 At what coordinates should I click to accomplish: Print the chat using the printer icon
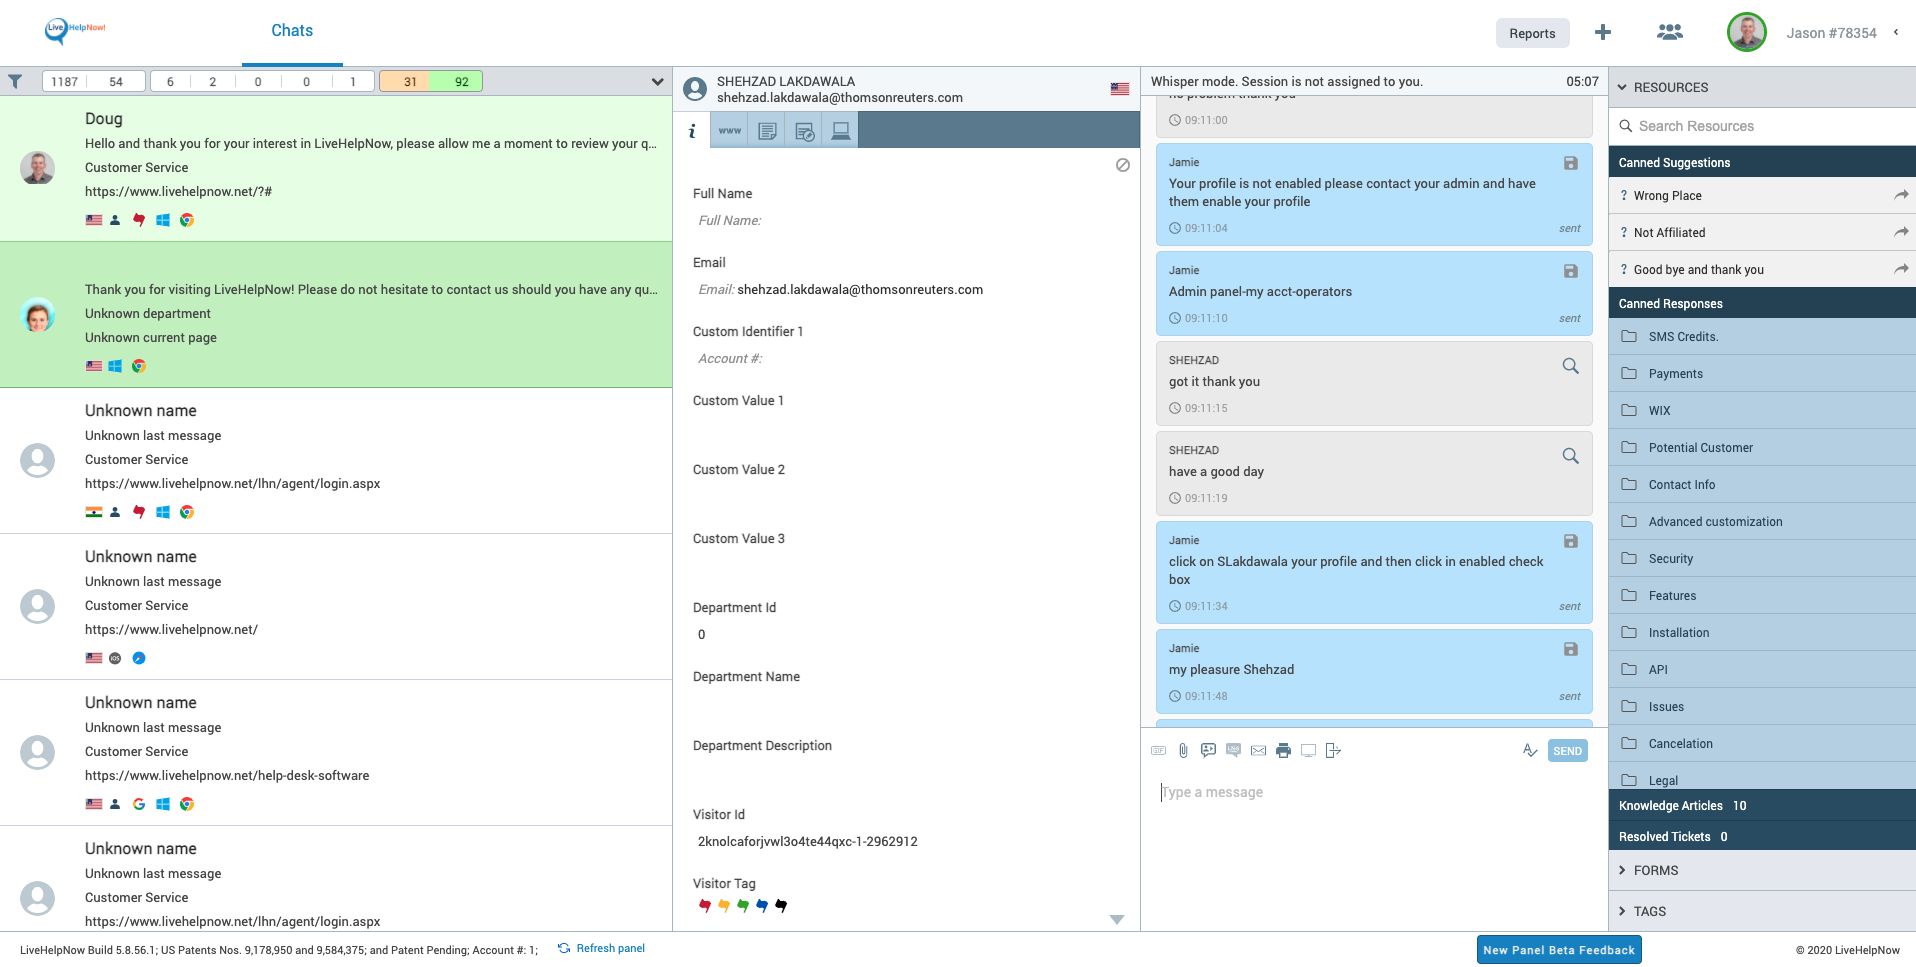[x=1283, y=750]
